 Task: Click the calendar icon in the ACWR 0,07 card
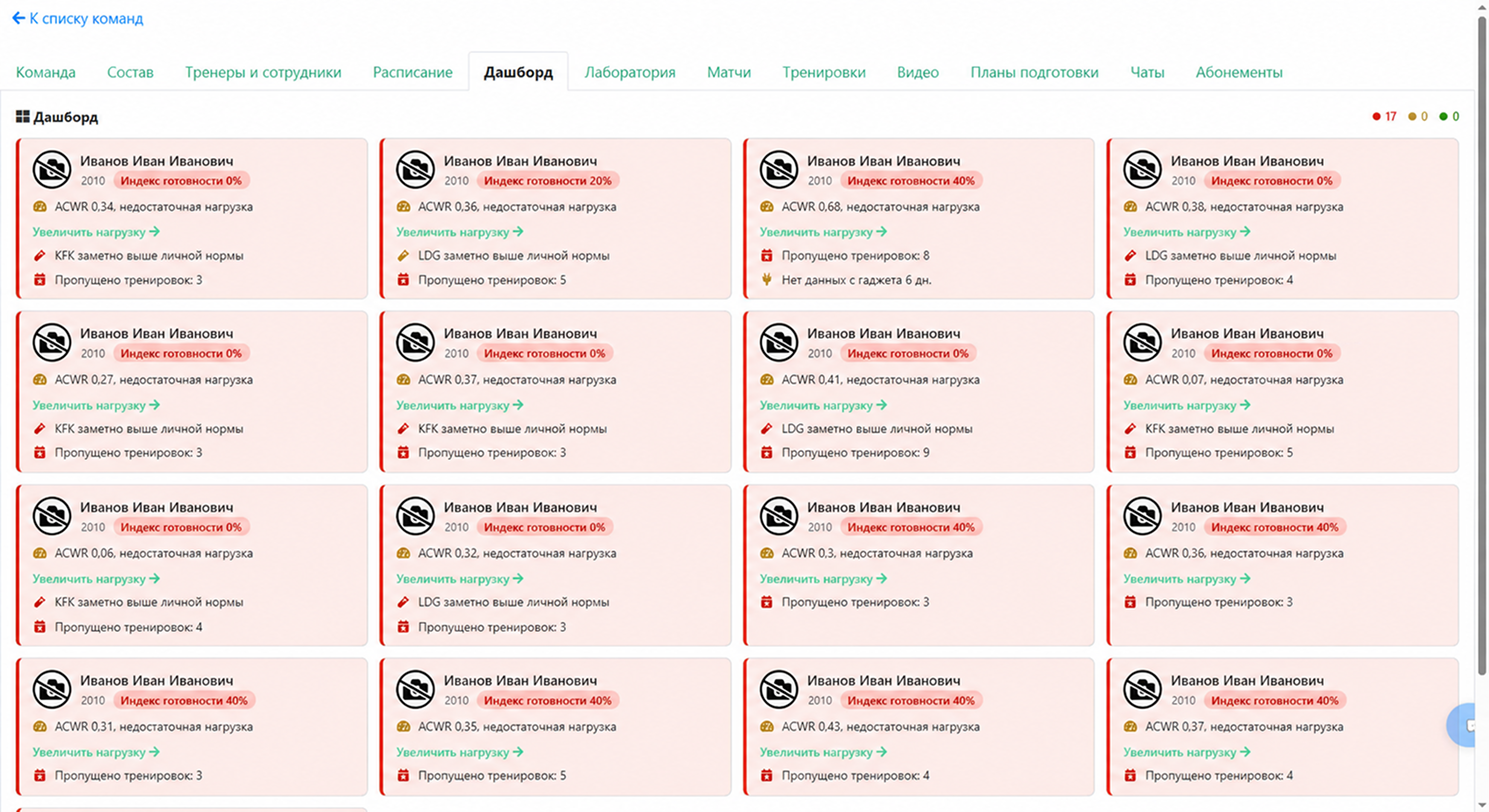coord(1131,453)
